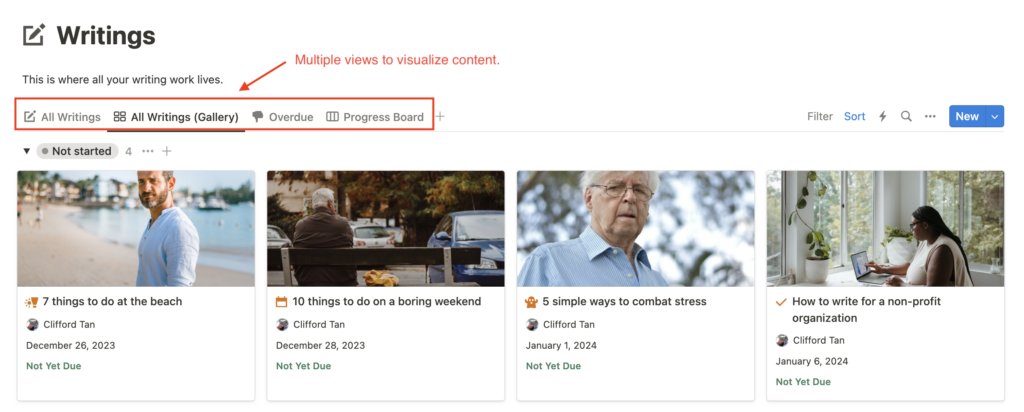Click the lightning bolt automations icon

click(x=882, y=117)
